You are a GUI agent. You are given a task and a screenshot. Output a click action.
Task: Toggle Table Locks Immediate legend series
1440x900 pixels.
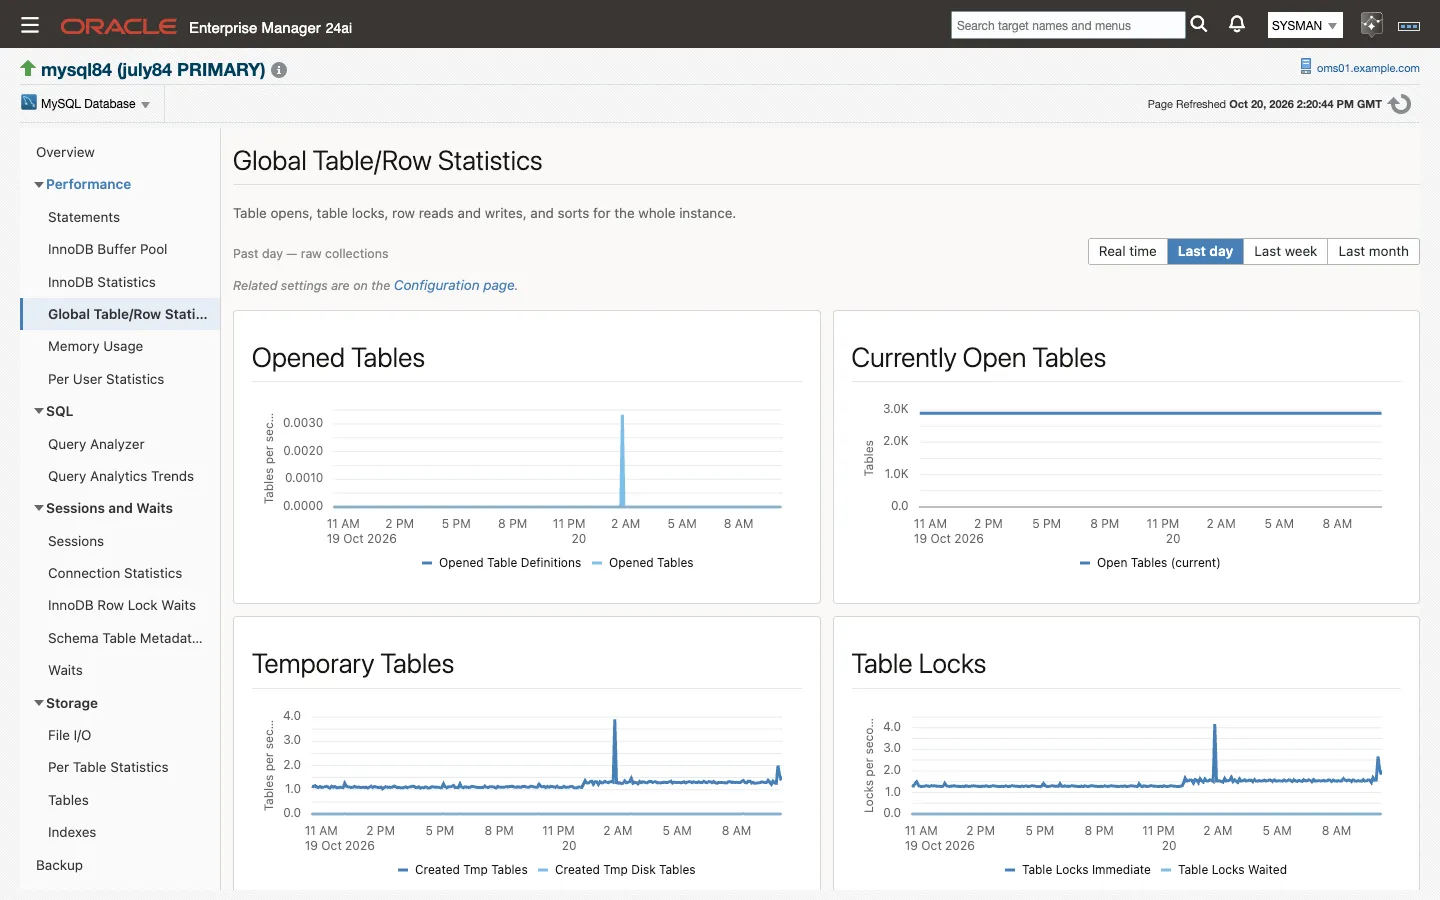[1077, 870]
